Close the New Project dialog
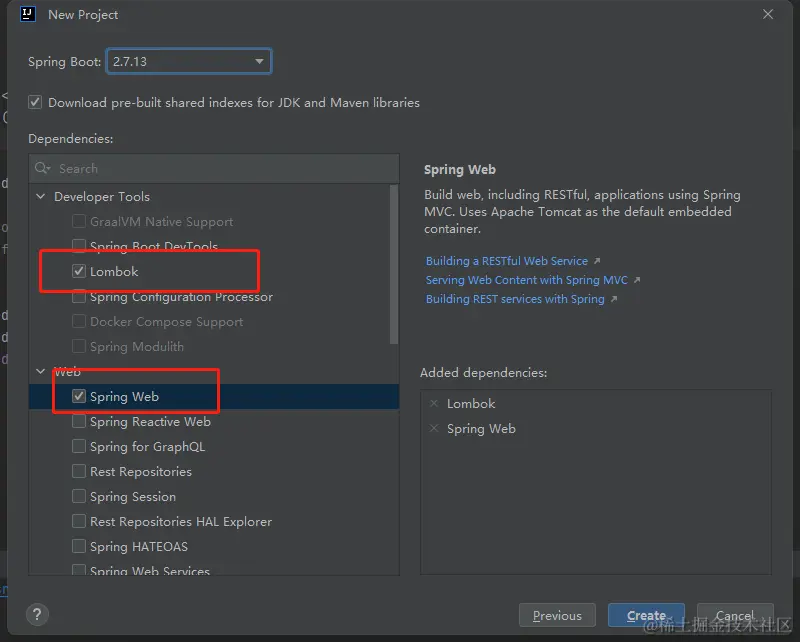Screen dimensions: 800x642 coord(768,14)
